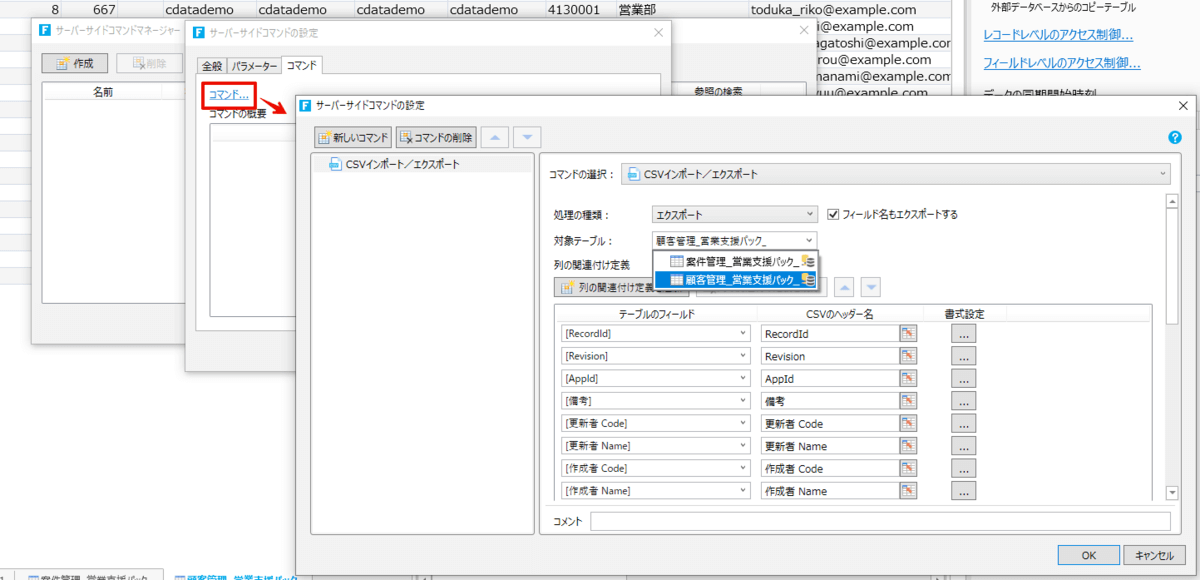The width and height of the screenshot is (1200, 580).
Task: Click コマンド... link in background dialog
Action: pos(229,94)
